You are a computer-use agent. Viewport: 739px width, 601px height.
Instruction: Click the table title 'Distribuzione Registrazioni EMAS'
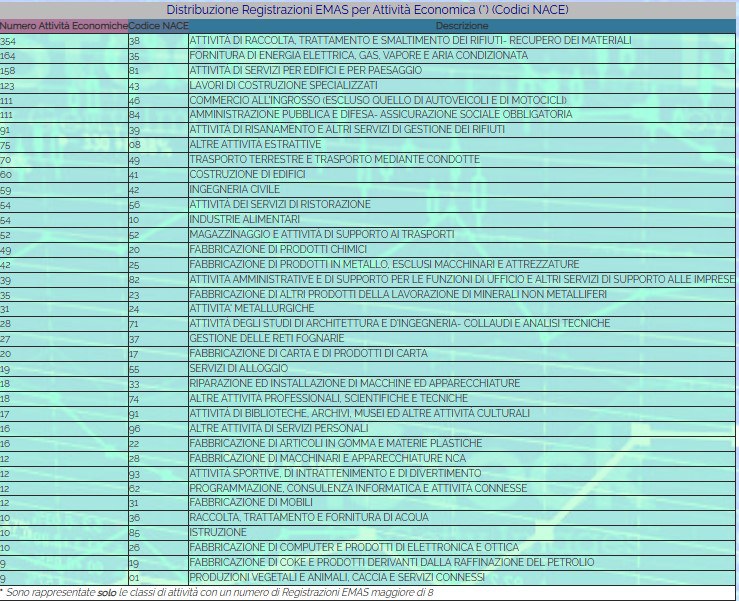pyautogui.click(x=369, y=9)
